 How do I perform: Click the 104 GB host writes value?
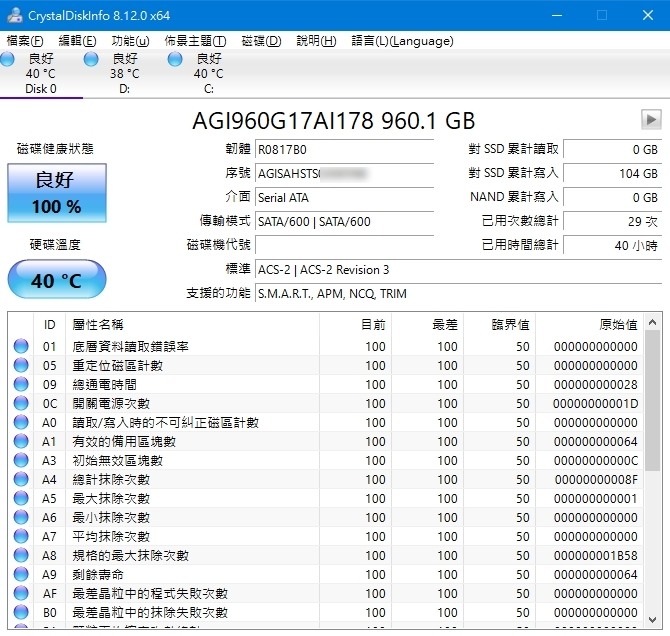tap(612, 174)
